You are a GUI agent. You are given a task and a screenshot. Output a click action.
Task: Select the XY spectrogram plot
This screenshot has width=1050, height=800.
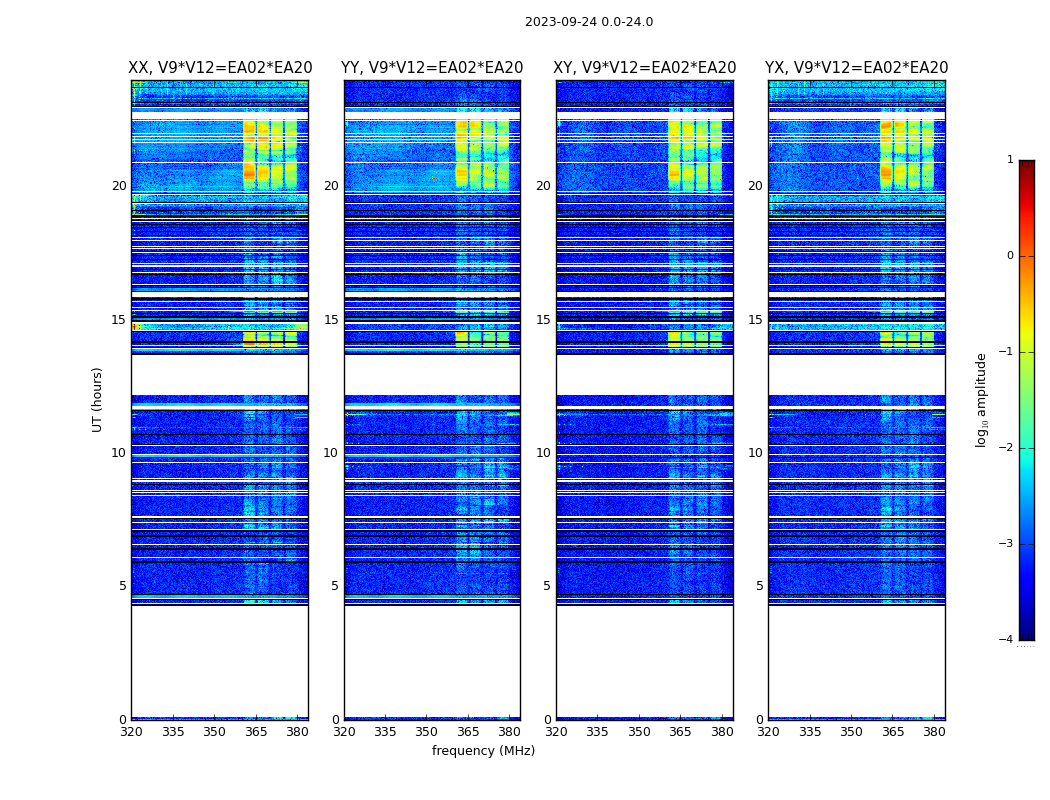[645, 400]
